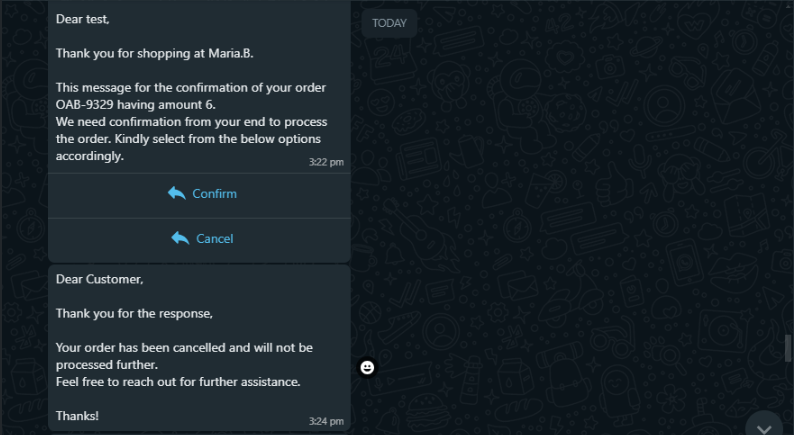Click the TODAY date chip
This screenshot has height=435, width=794.
coord(389,23)
